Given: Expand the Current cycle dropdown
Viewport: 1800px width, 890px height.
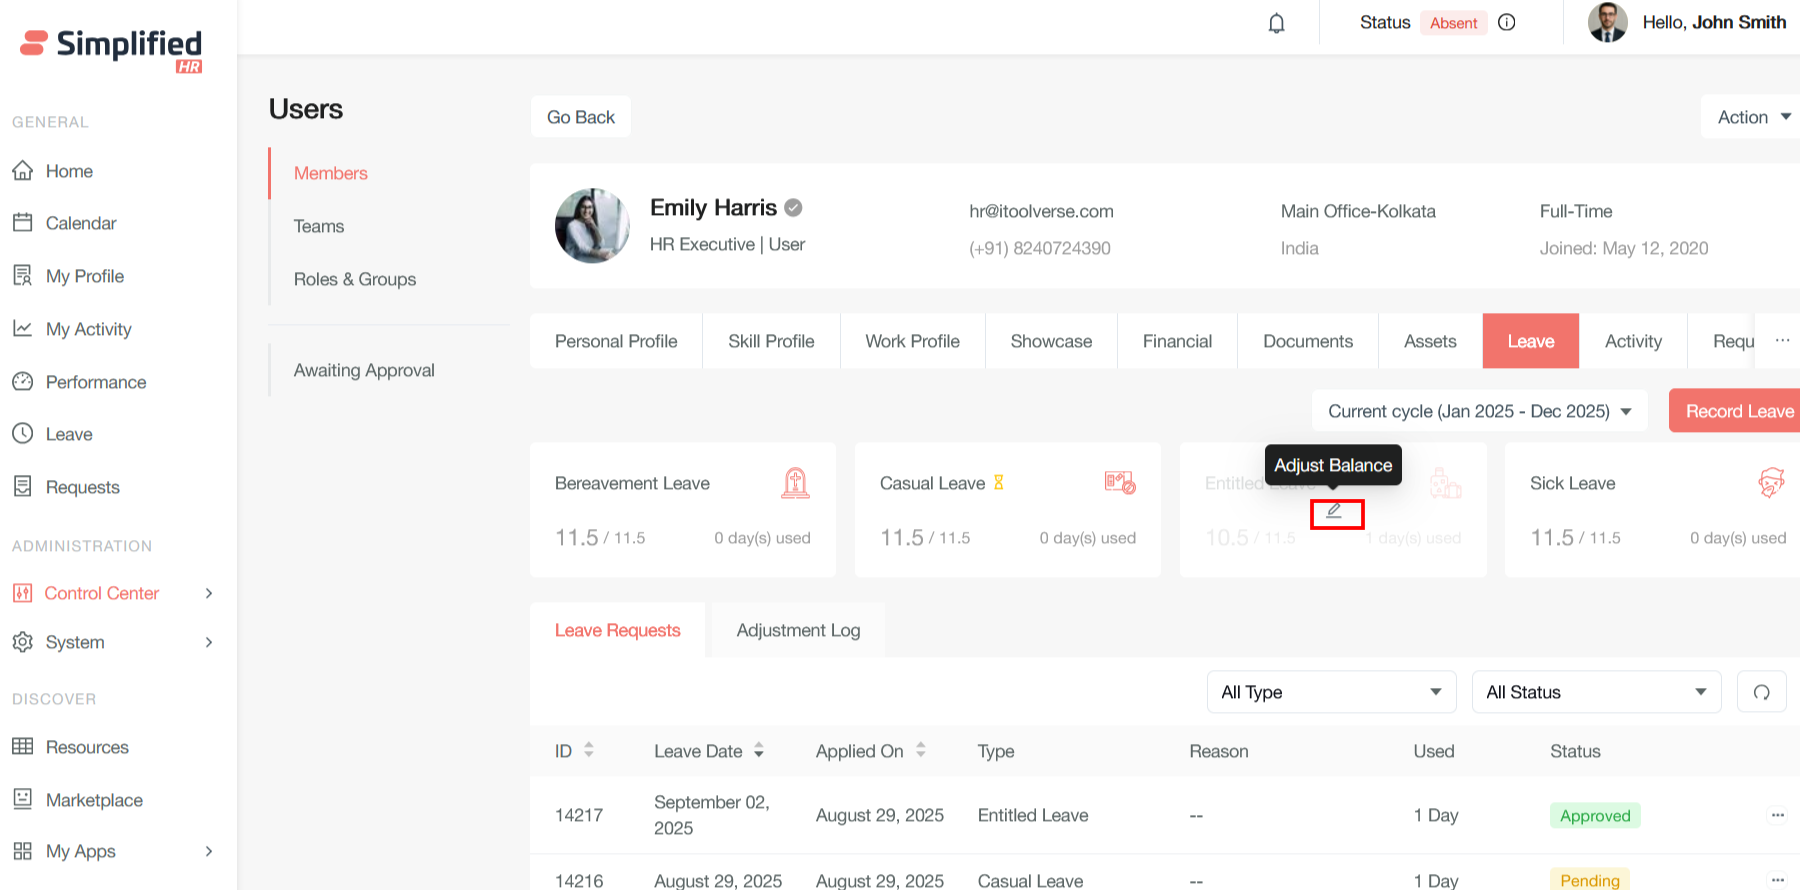Looking at the screenshot, I should coord(1479,411).
